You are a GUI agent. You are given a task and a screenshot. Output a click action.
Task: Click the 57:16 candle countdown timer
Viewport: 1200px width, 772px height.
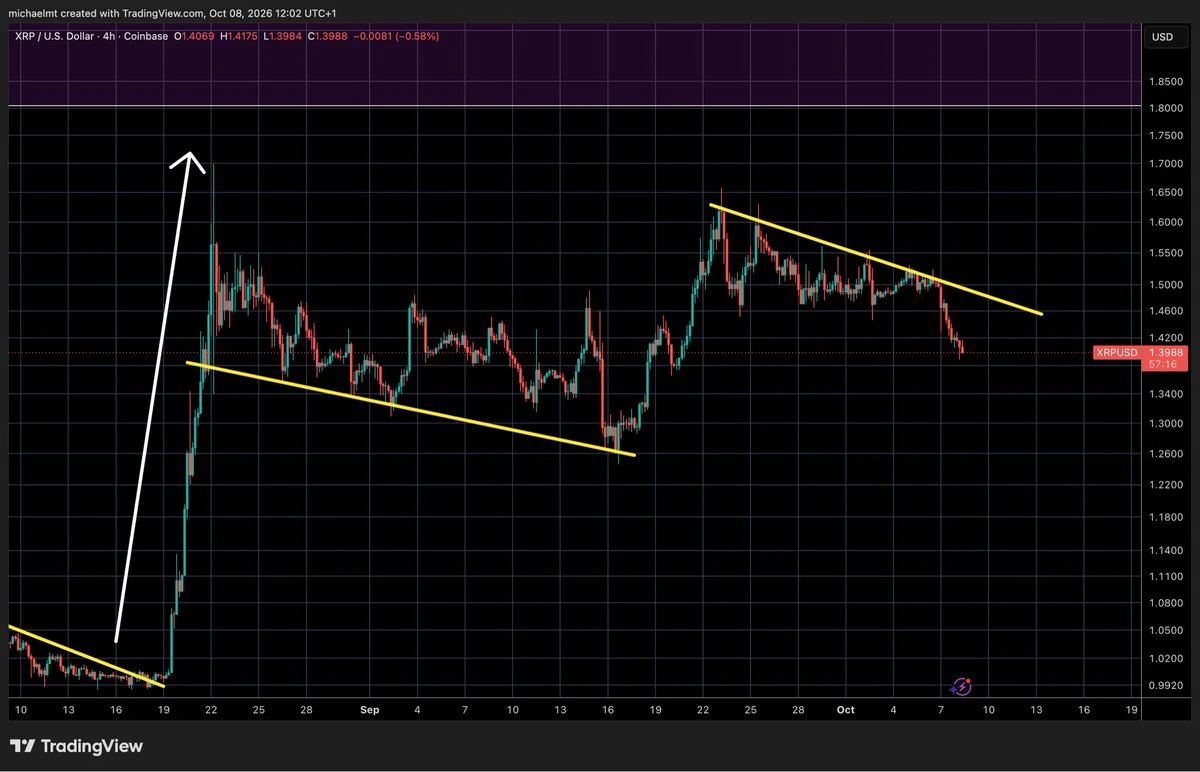click(x=1162, y=365)
